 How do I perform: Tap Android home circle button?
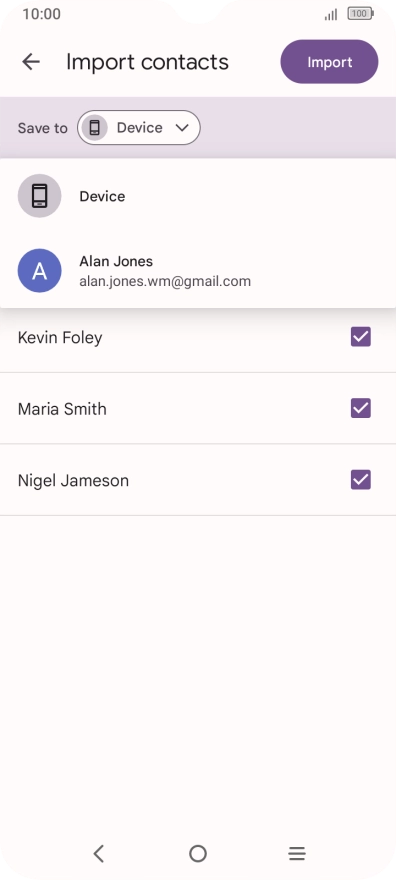tap(198, 854)
